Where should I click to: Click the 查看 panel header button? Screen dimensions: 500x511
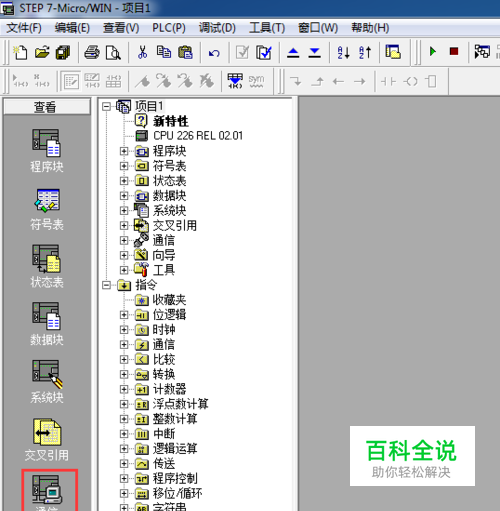point(47,107)
